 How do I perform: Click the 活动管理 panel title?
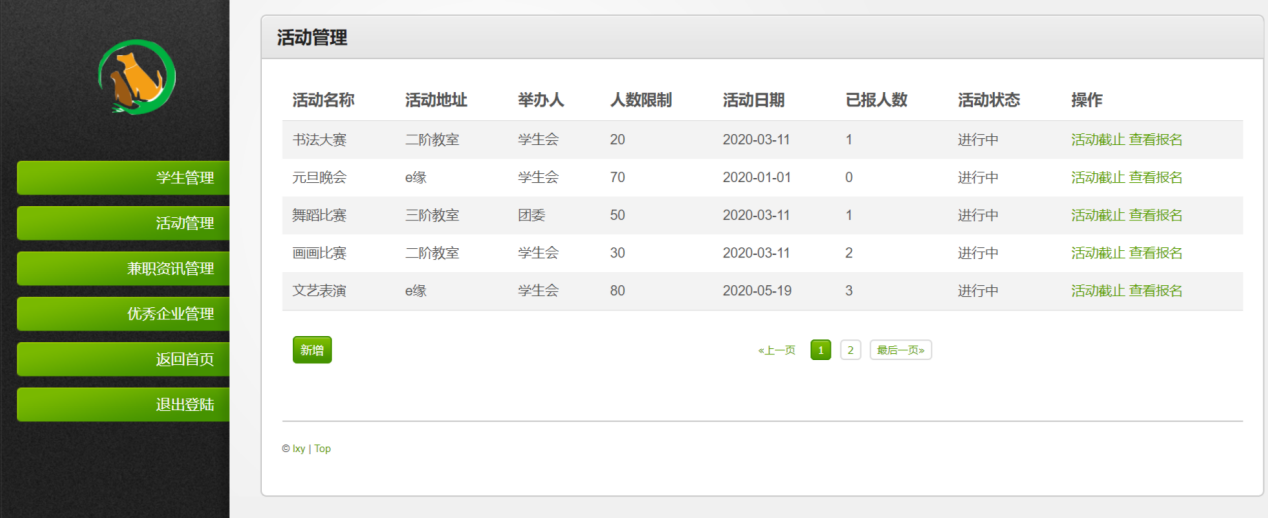tap(312, 38)
